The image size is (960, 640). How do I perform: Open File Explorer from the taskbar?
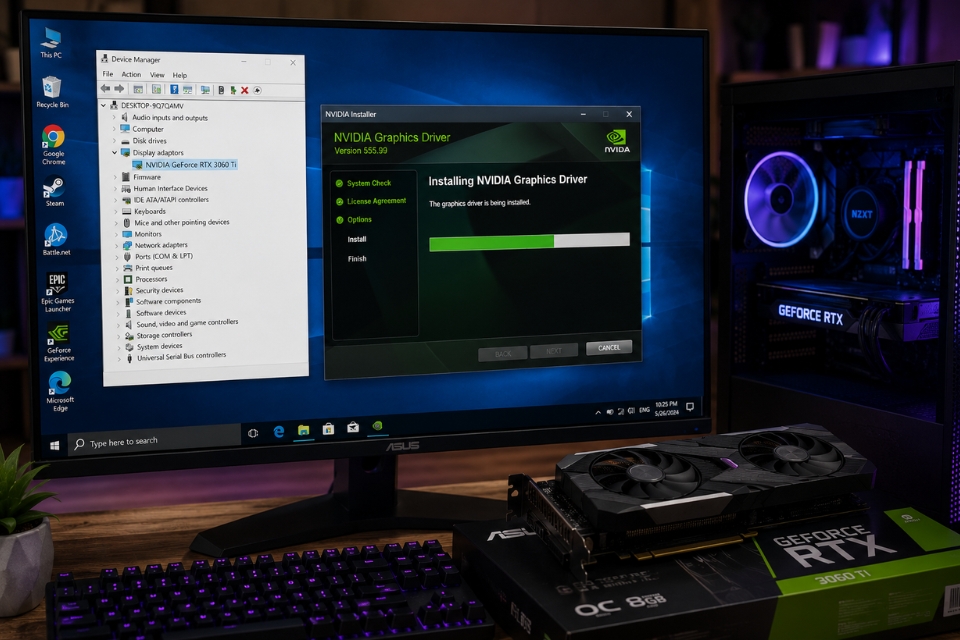pyautogui.click(x=304, y=430)
